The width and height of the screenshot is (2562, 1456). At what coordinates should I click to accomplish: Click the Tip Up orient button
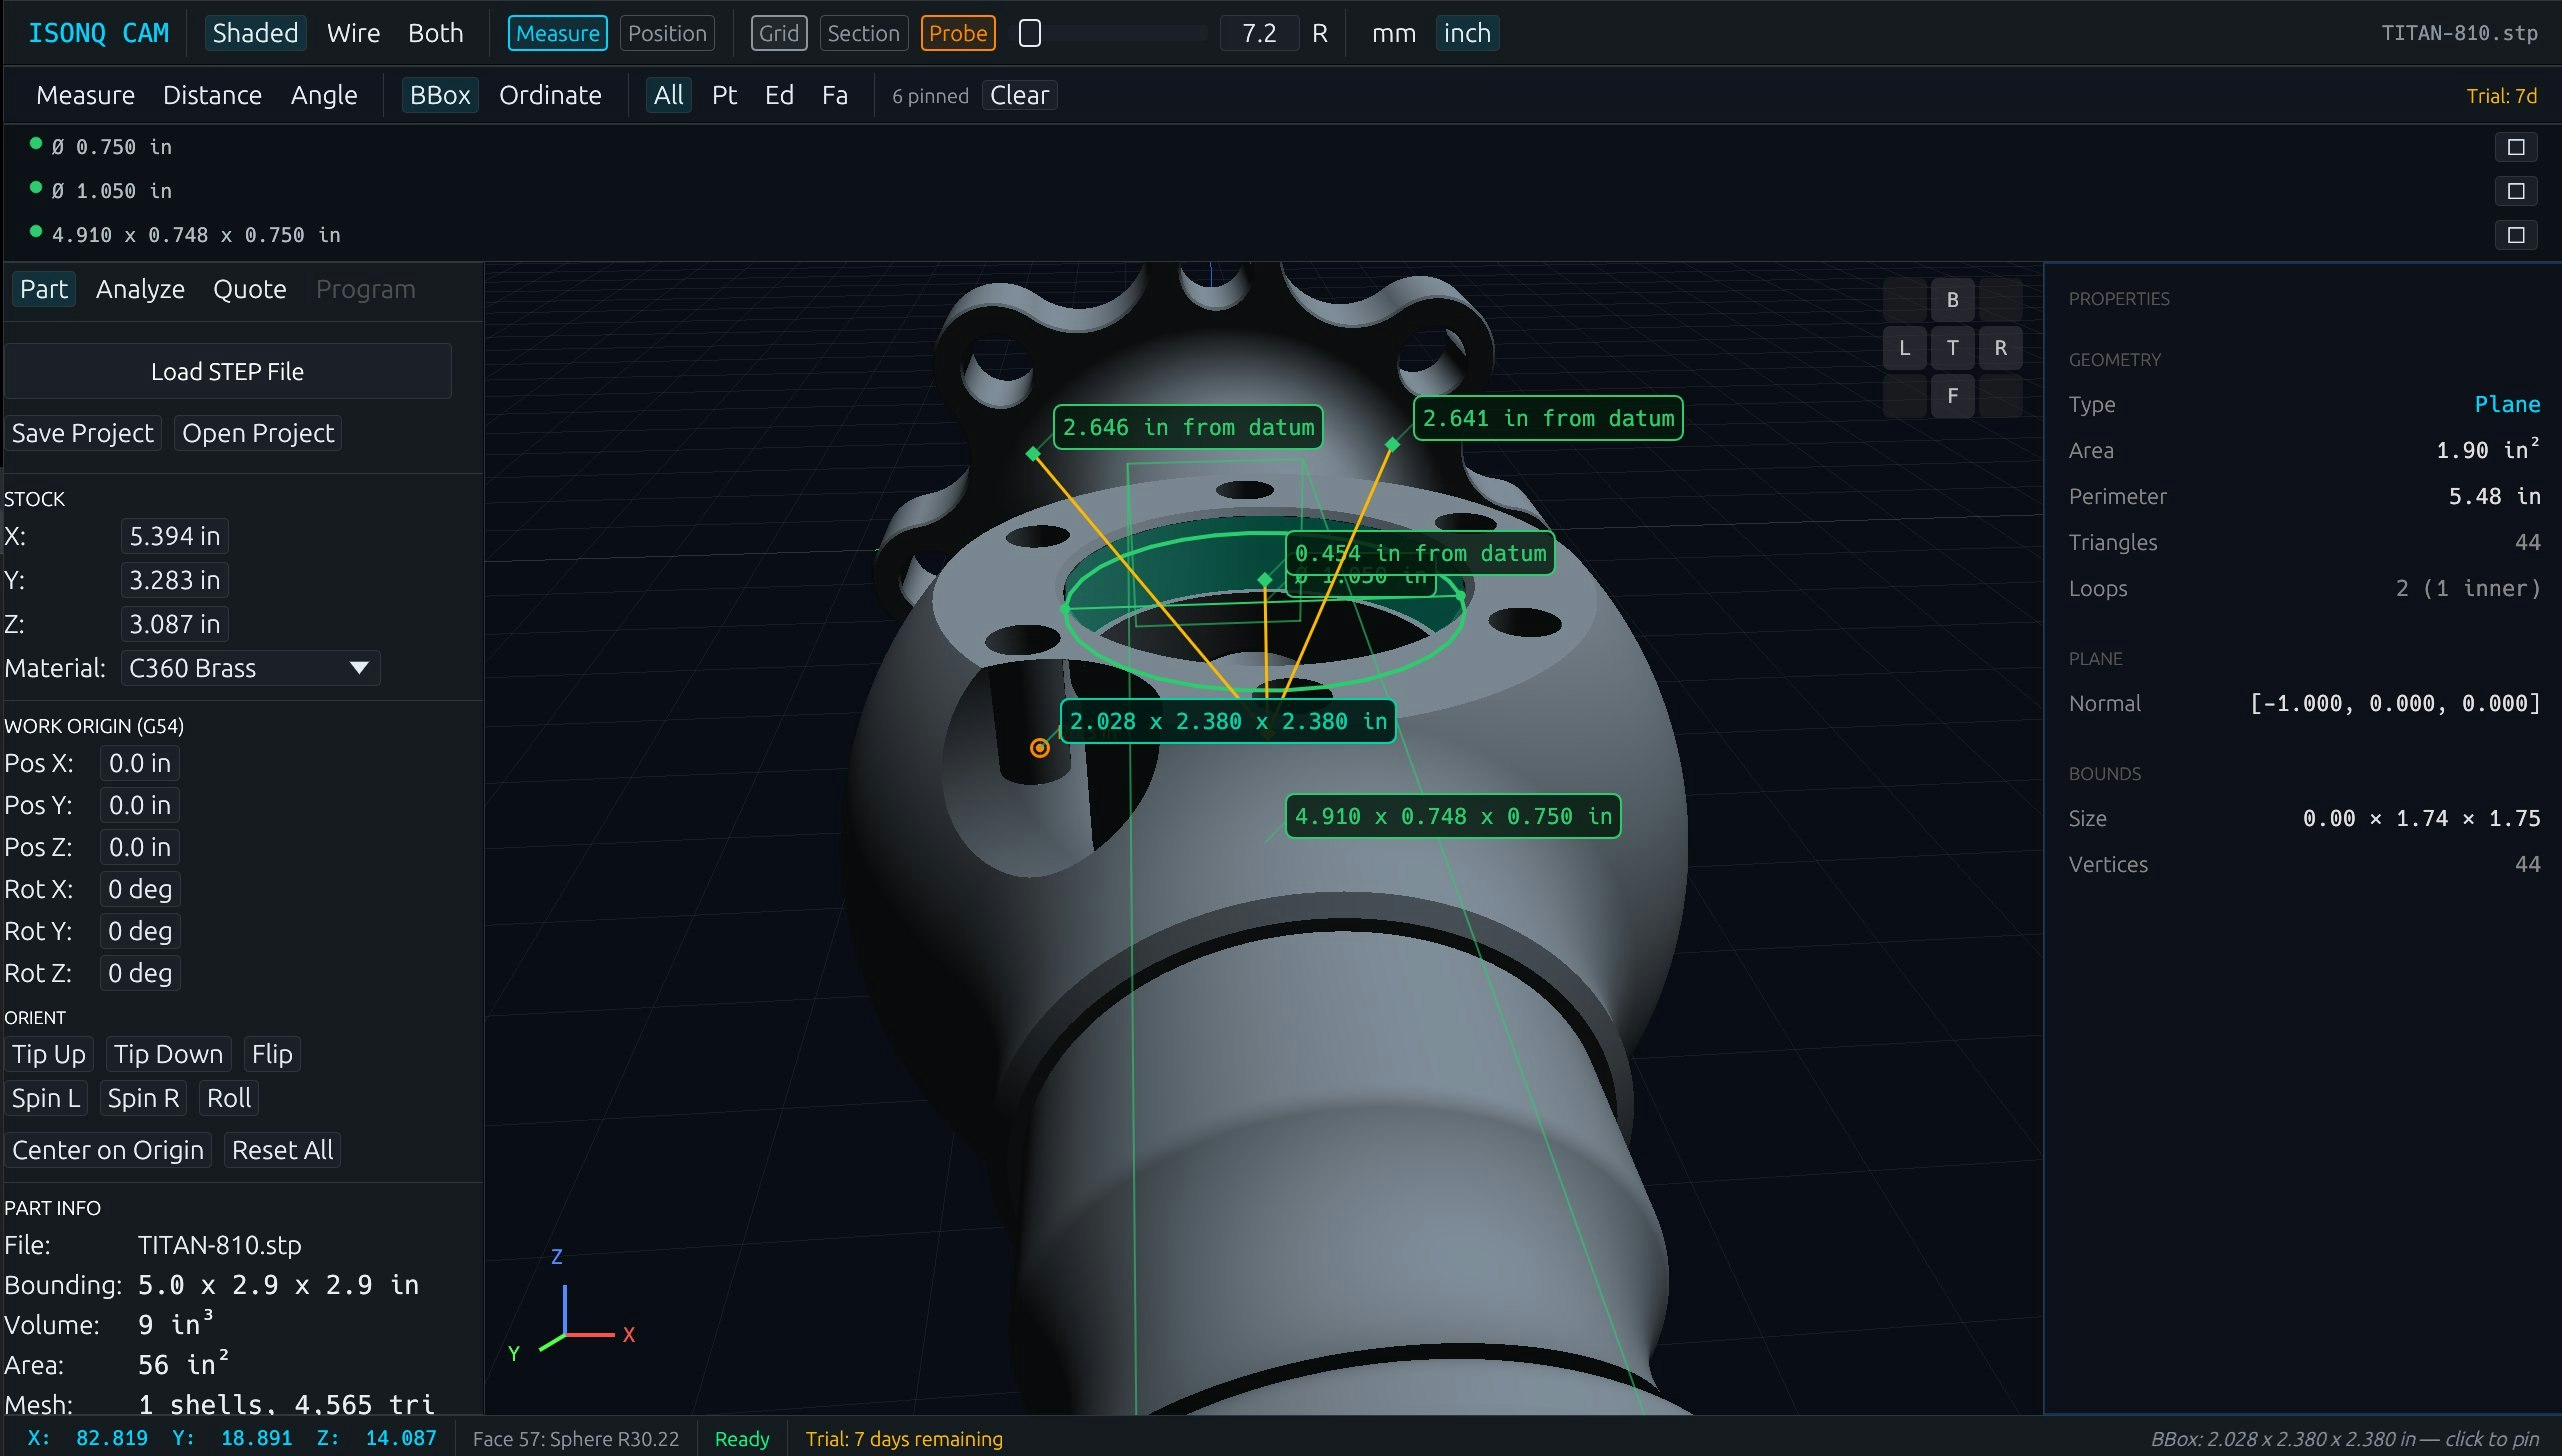48,1054
